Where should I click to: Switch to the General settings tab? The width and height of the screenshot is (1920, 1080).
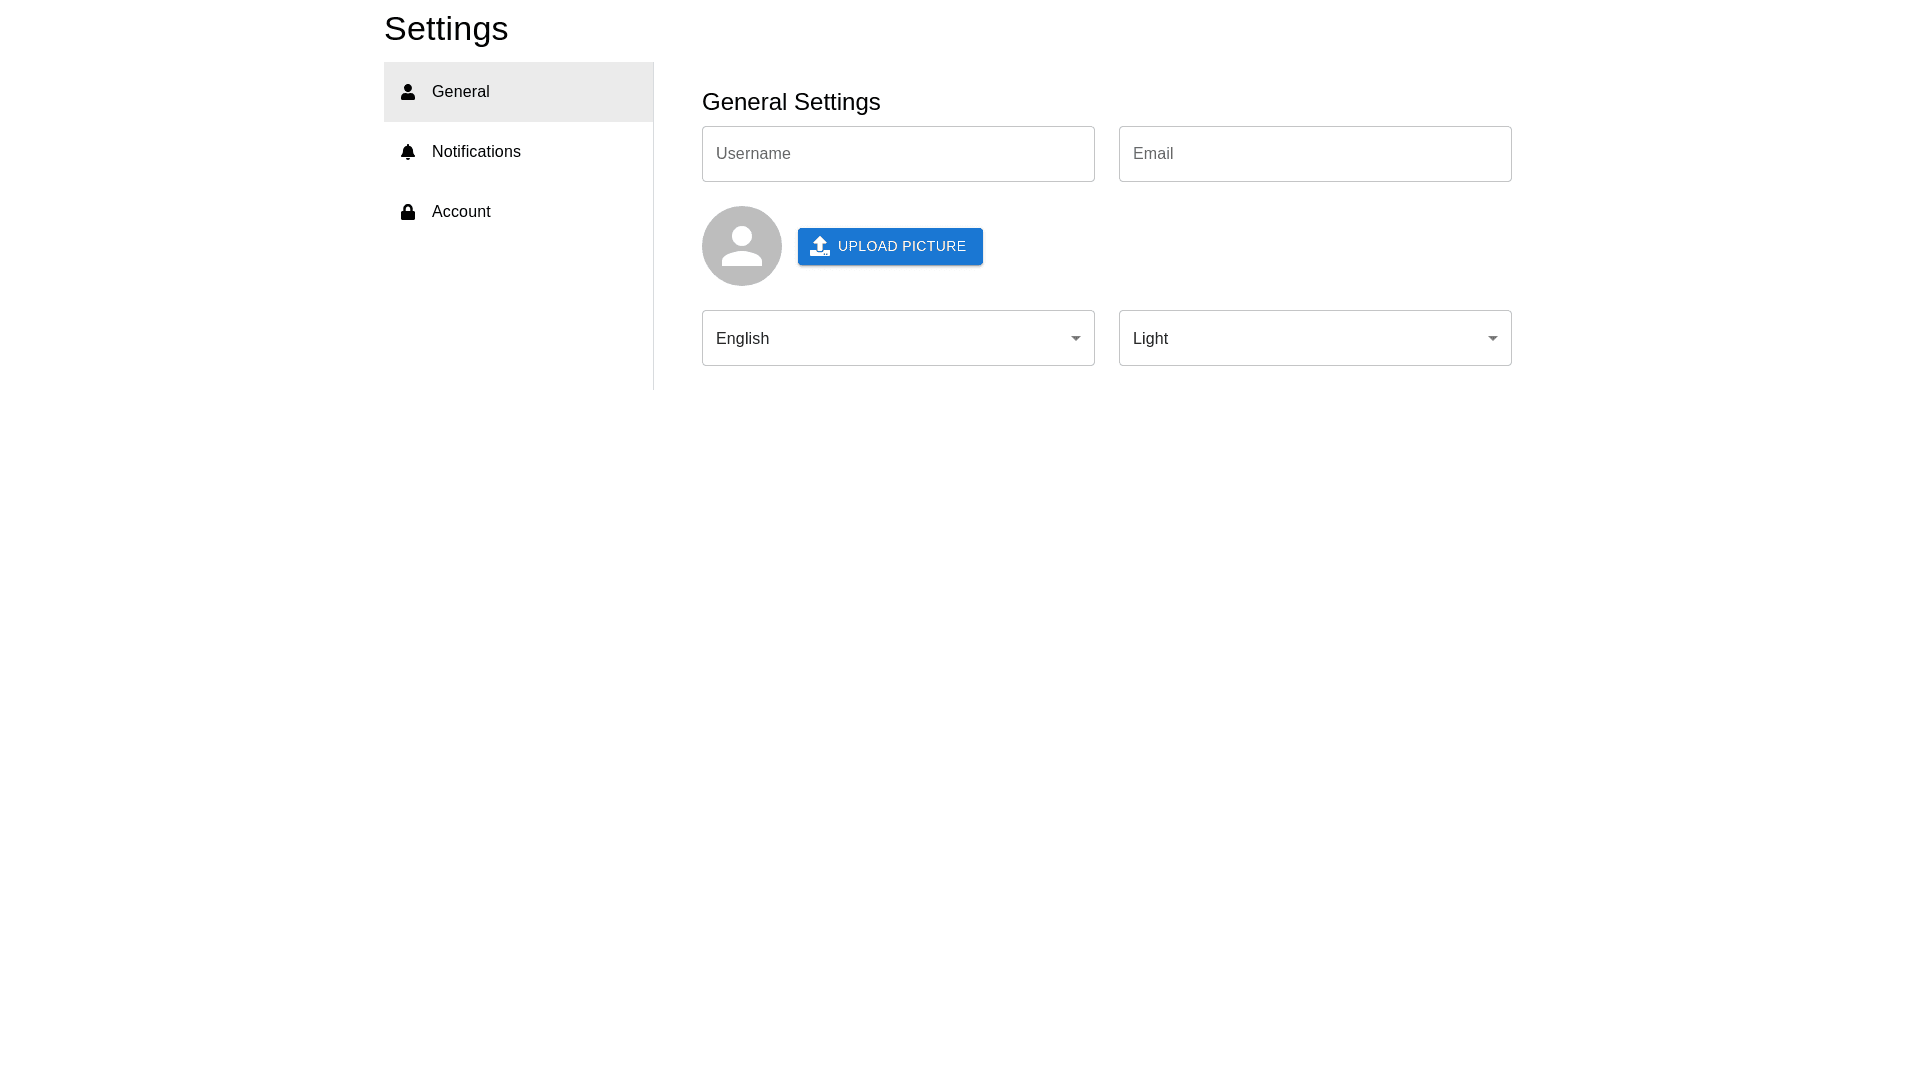(518, 92)
